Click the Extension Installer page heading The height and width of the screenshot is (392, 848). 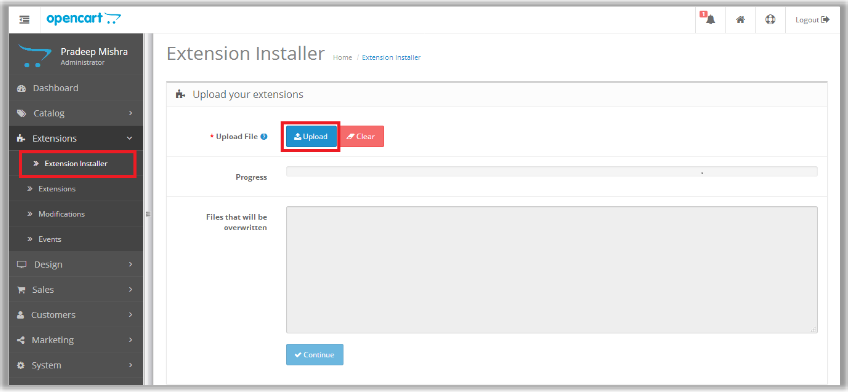[x=246, y=54]
